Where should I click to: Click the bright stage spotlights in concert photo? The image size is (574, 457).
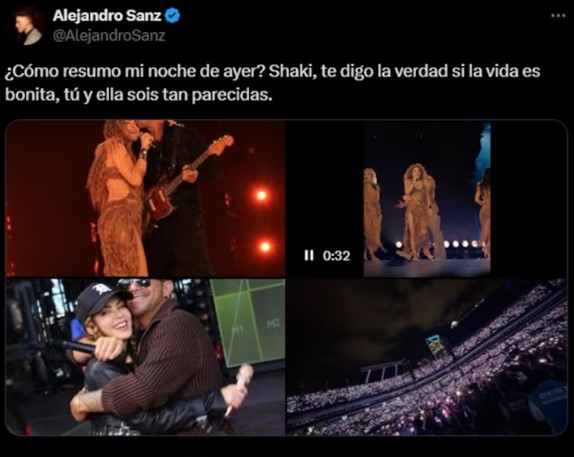coord(264,220)
